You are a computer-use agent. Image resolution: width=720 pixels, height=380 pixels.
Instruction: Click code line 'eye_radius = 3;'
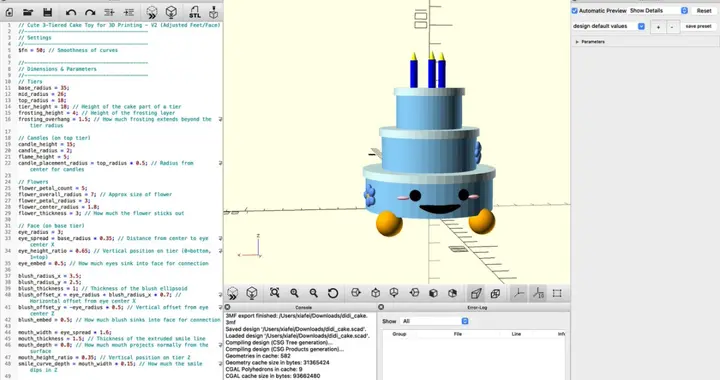(41, 232)
